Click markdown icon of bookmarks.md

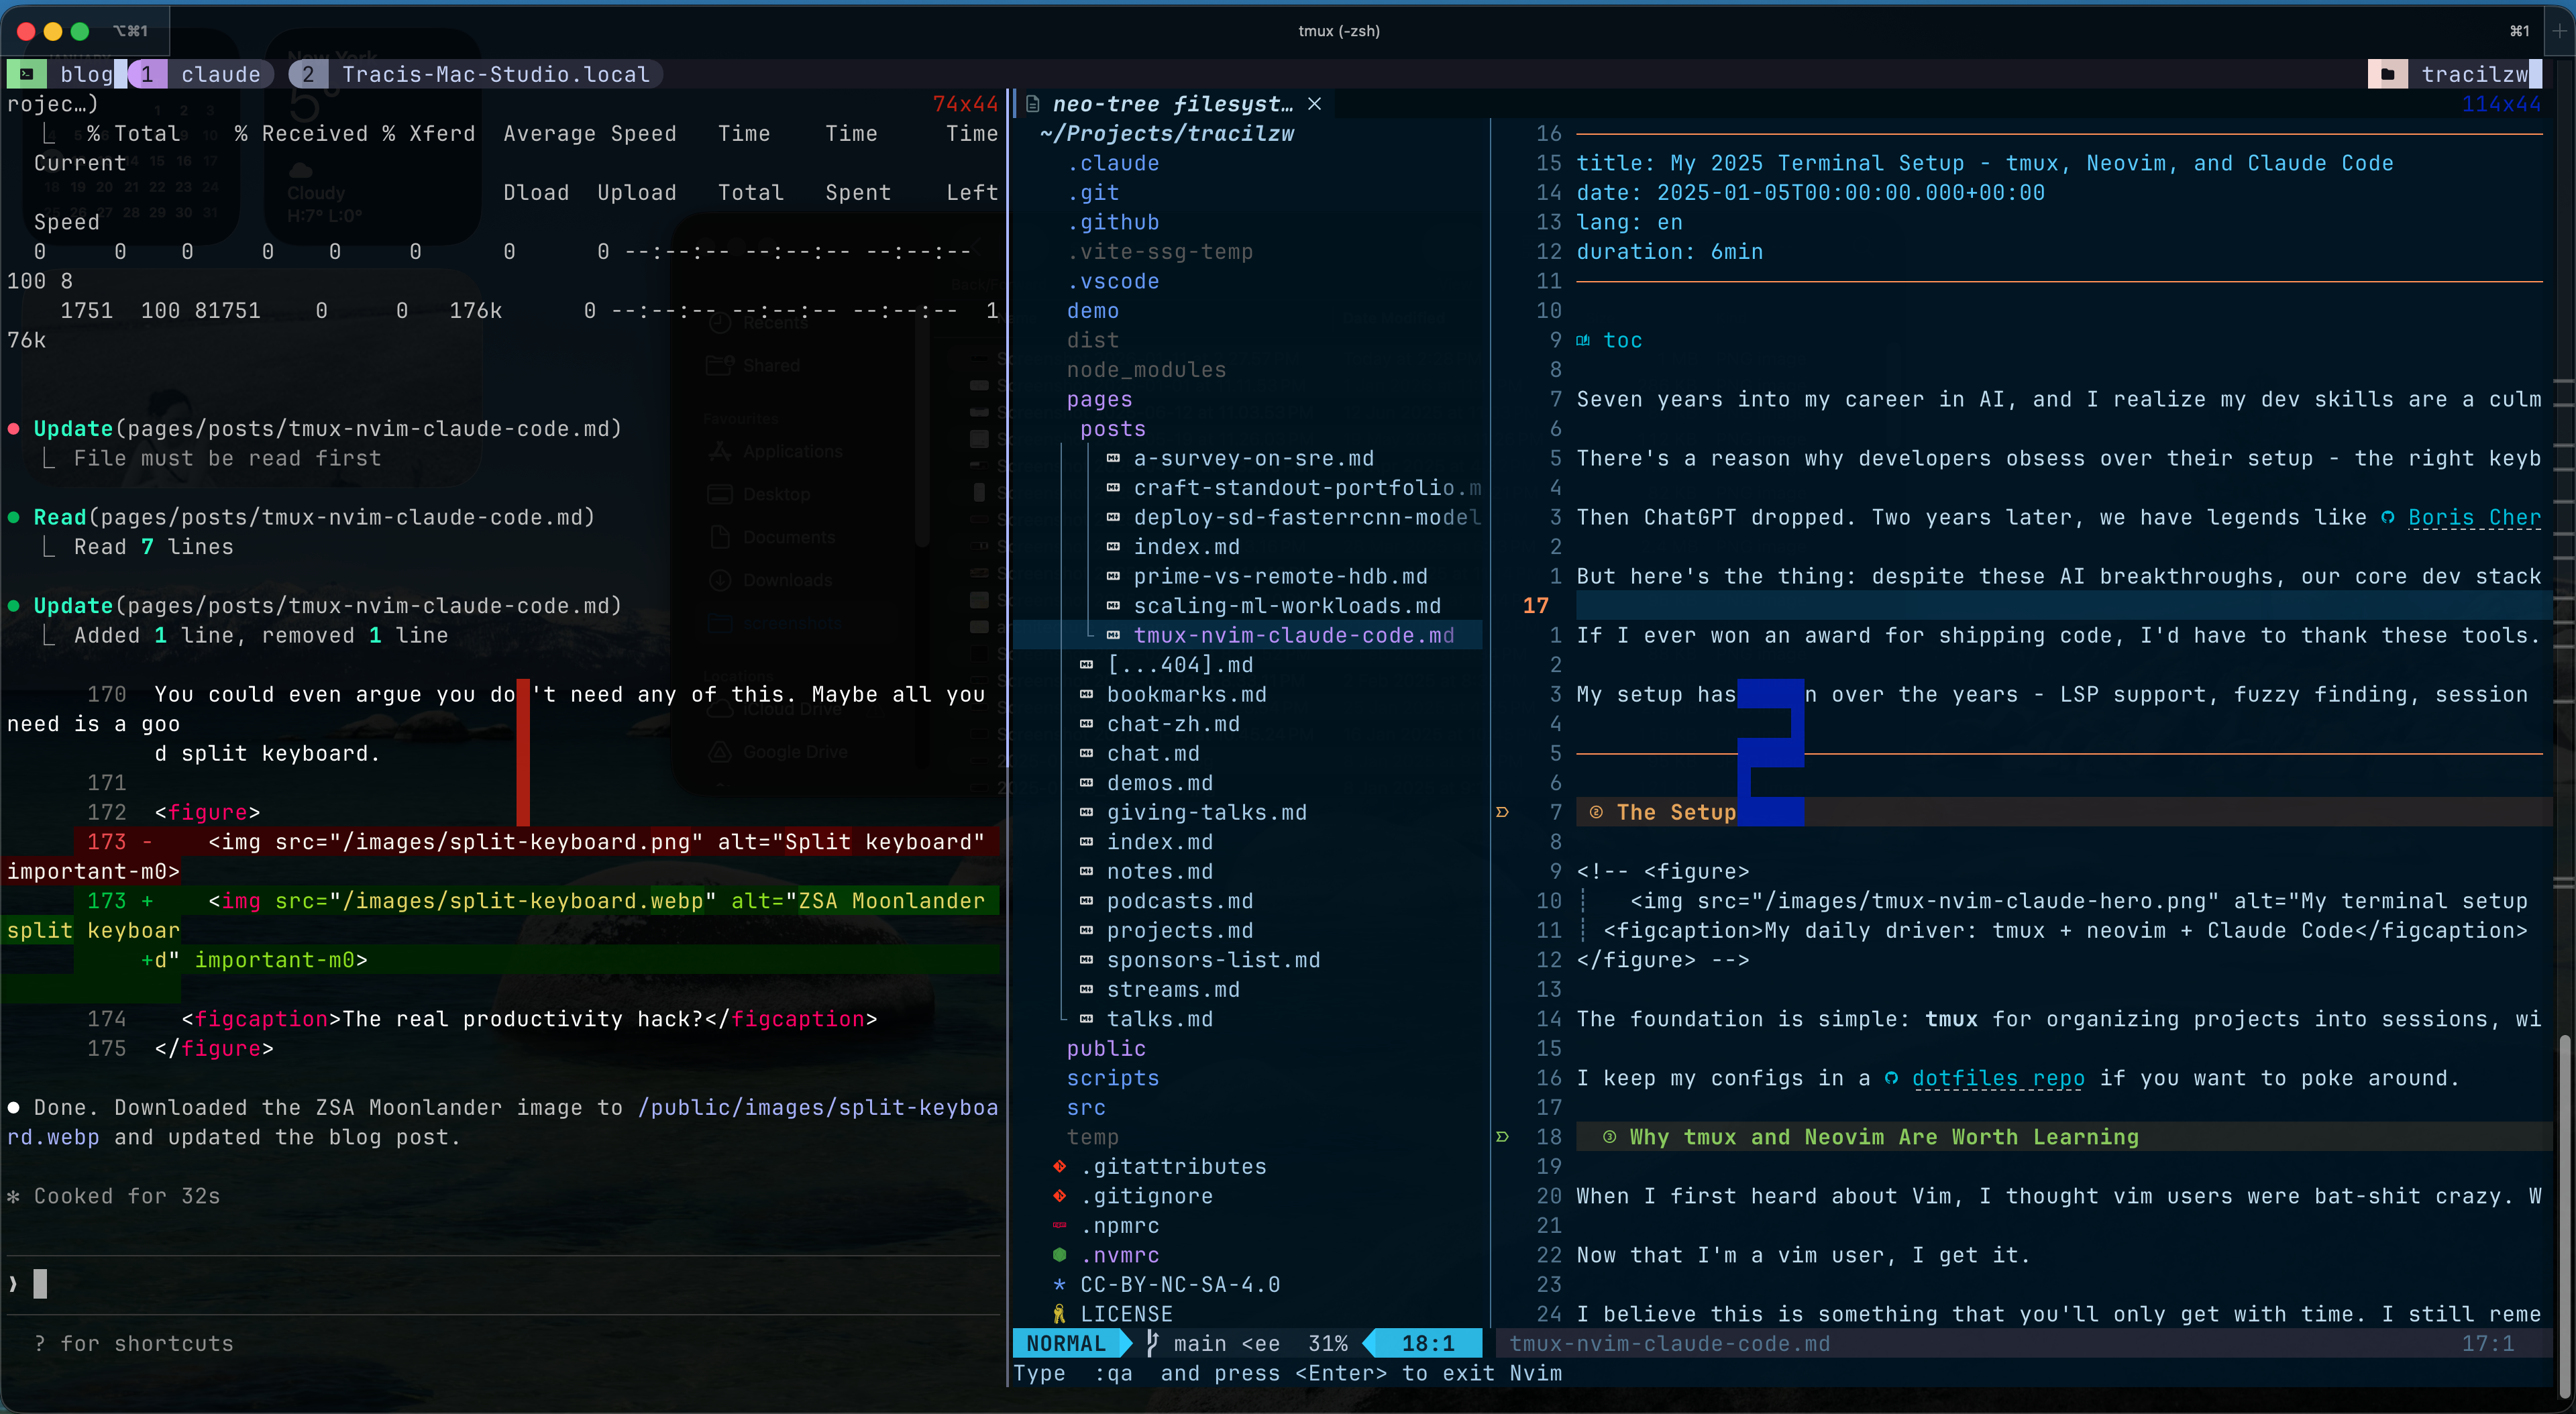click(x=1087, y=694)
